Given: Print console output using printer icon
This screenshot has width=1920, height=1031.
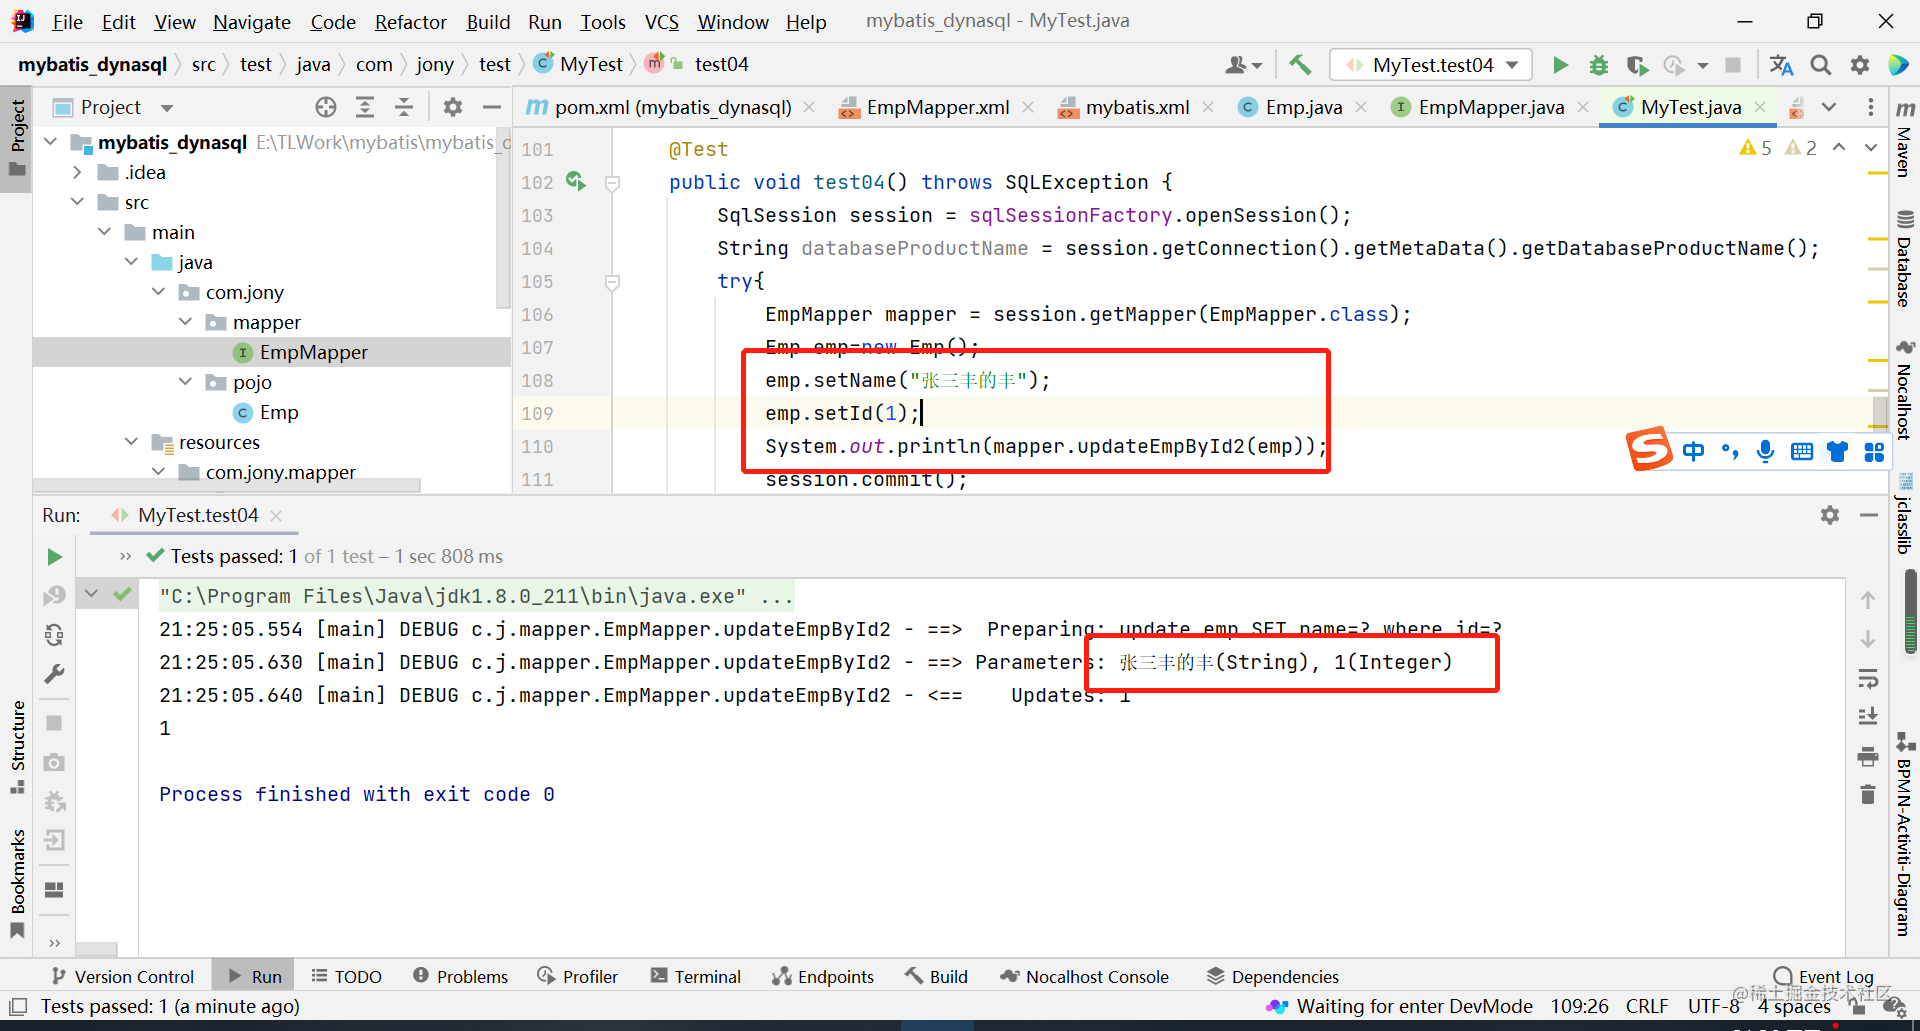Looking at the screenshot, I should pos(1868,756).
